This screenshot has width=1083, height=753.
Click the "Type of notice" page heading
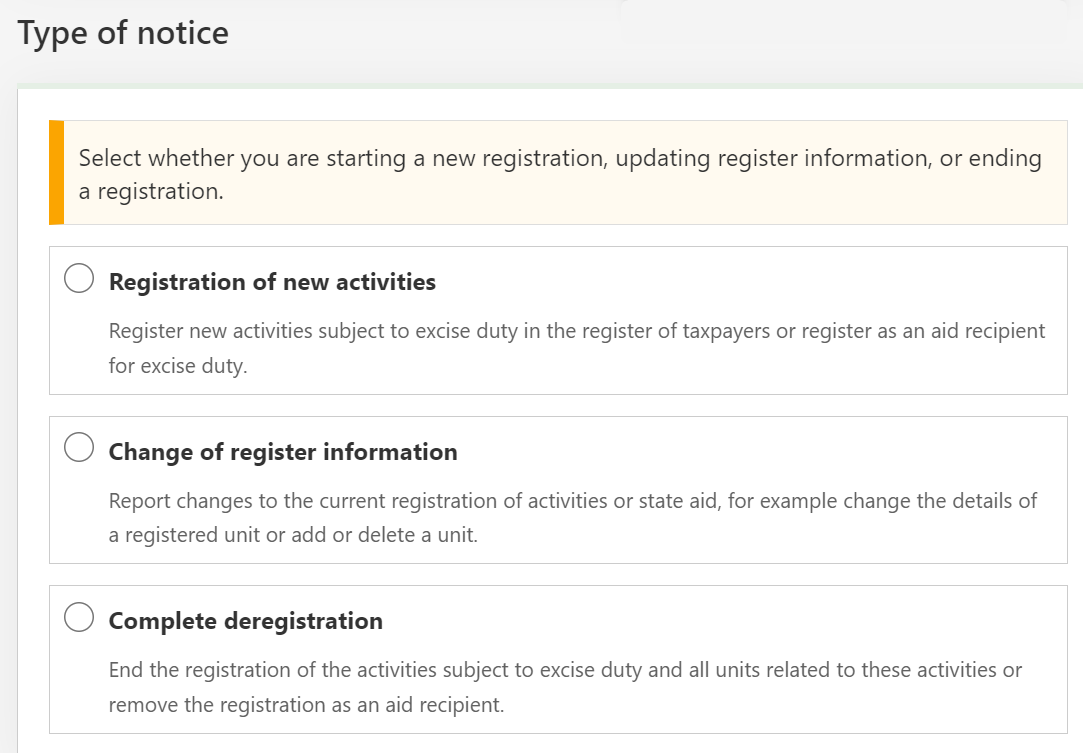click(123, 33)
